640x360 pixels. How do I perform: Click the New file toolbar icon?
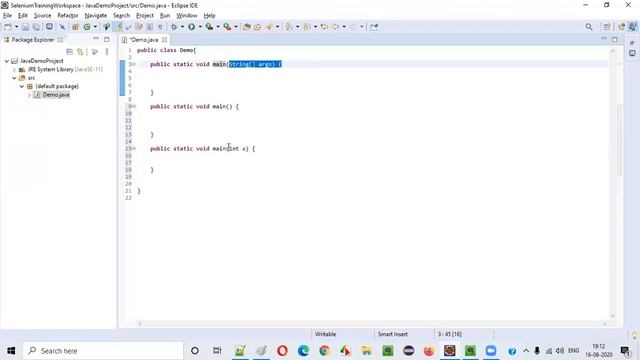point(8,27)
